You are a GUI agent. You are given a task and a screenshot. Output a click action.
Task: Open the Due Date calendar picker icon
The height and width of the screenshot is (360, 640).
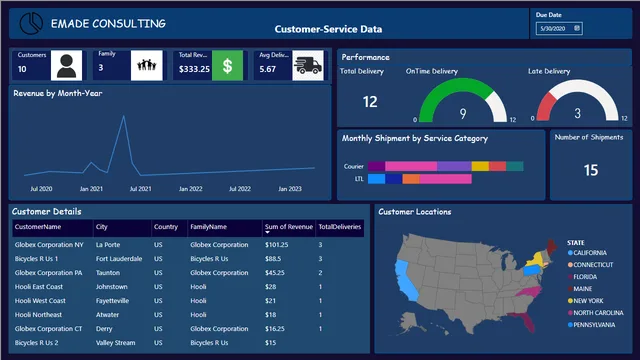click(577, 28)
